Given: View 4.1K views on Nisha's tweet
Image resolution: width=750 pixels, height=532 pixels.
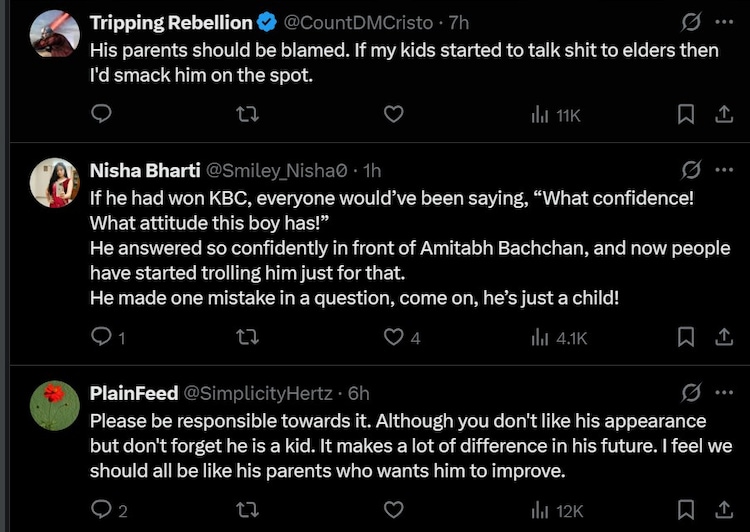Looking at the screenshot, I should pos(559,337).
